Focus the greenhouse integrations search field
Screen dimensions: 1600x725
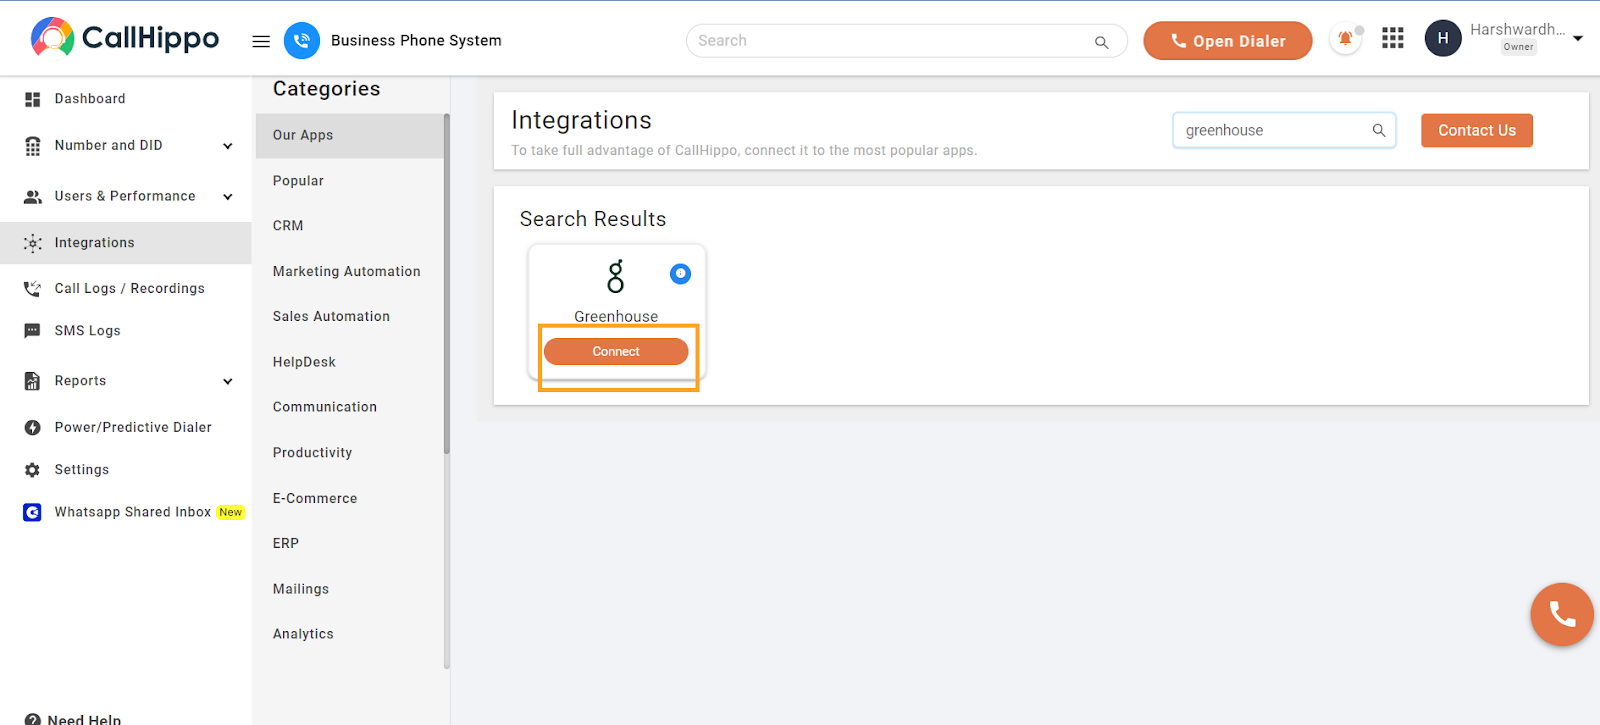(1284, 130)
